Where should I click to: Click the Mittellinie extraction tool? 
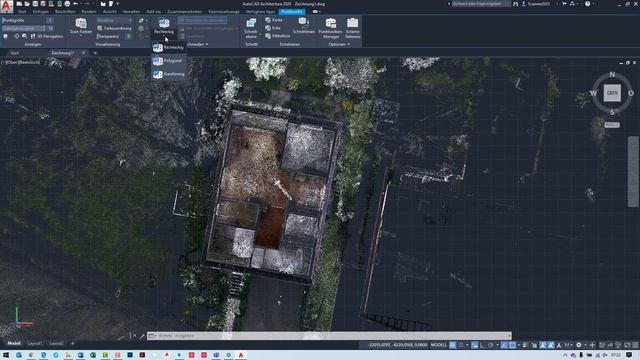point(278,36)
